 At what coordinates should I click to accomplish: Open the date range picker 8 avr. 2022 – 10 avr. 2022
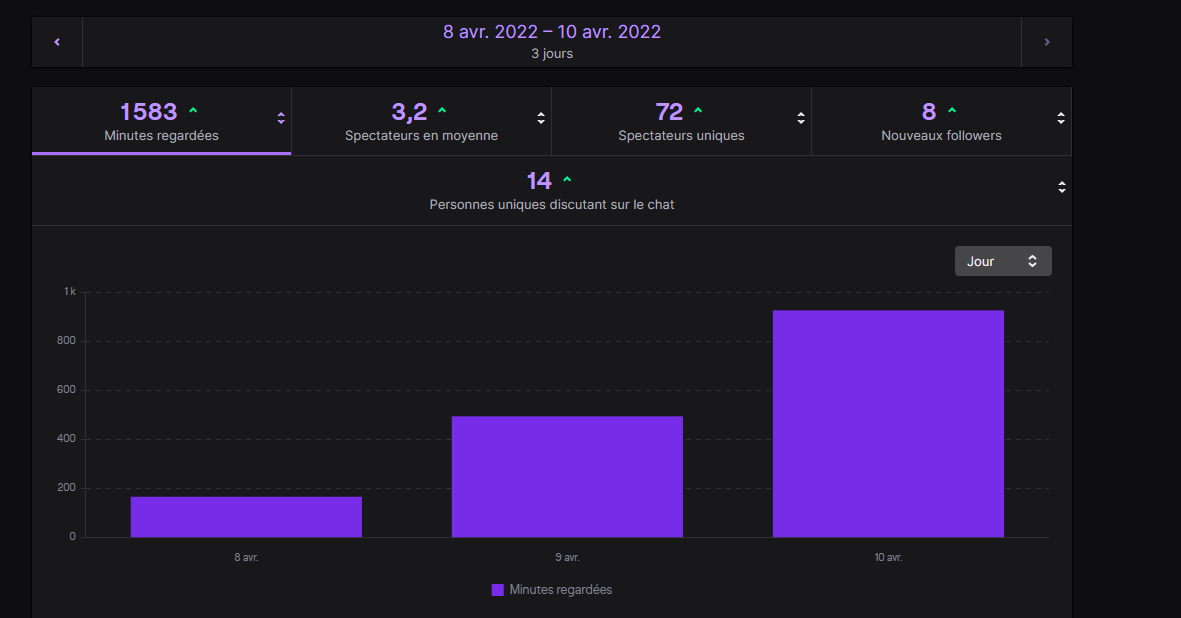[551, 42]
